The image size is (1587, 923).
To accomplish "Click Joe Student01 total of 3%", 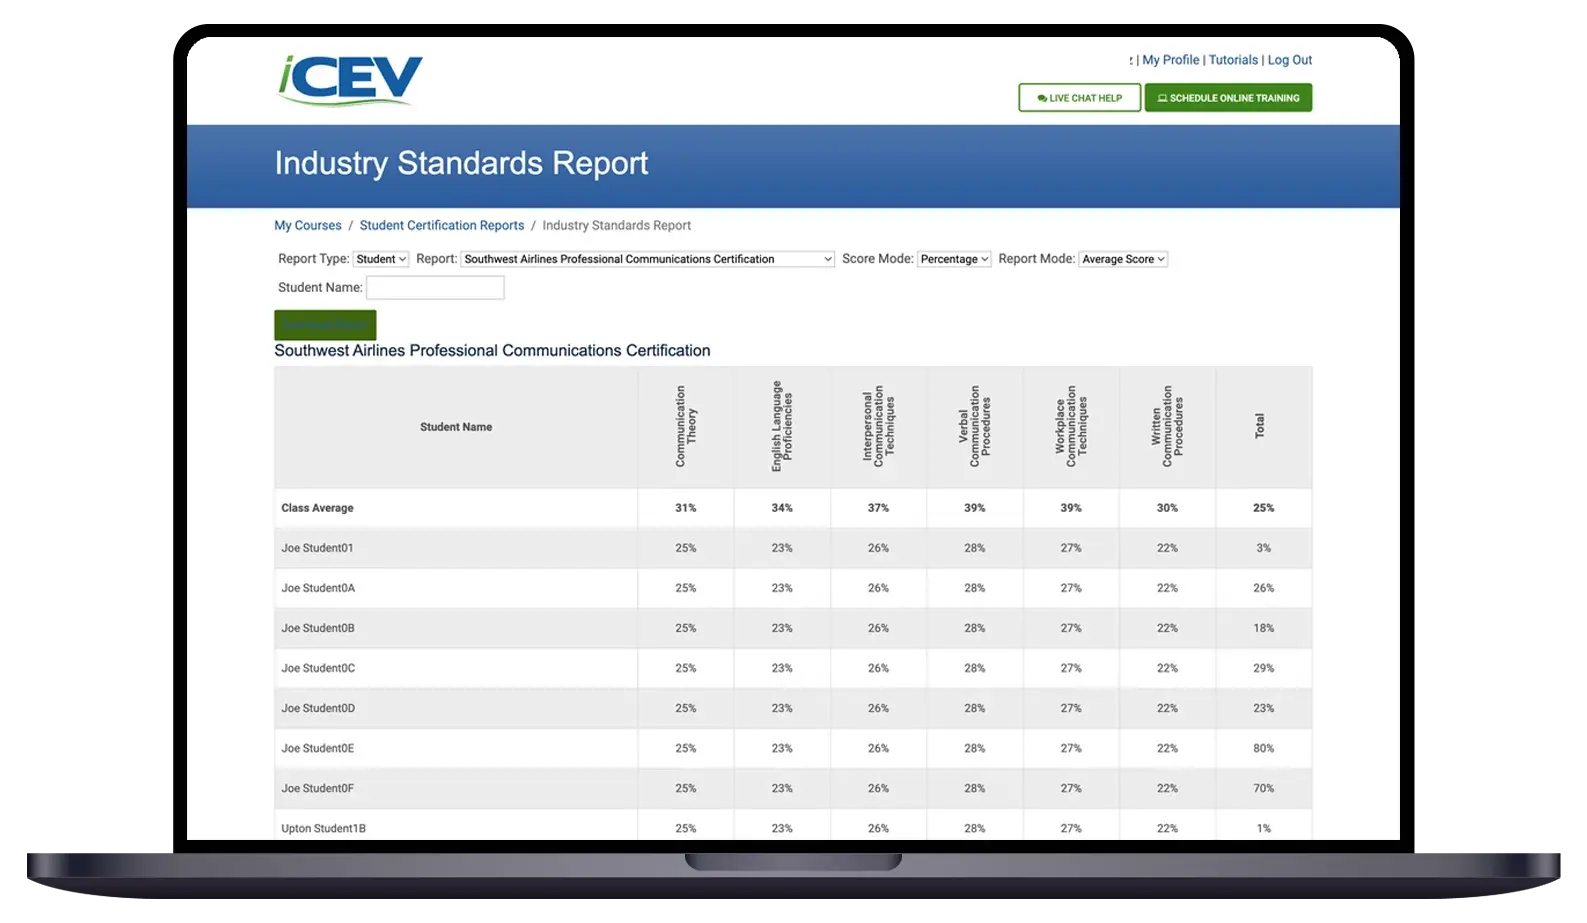I will [x=1264, y=548].
